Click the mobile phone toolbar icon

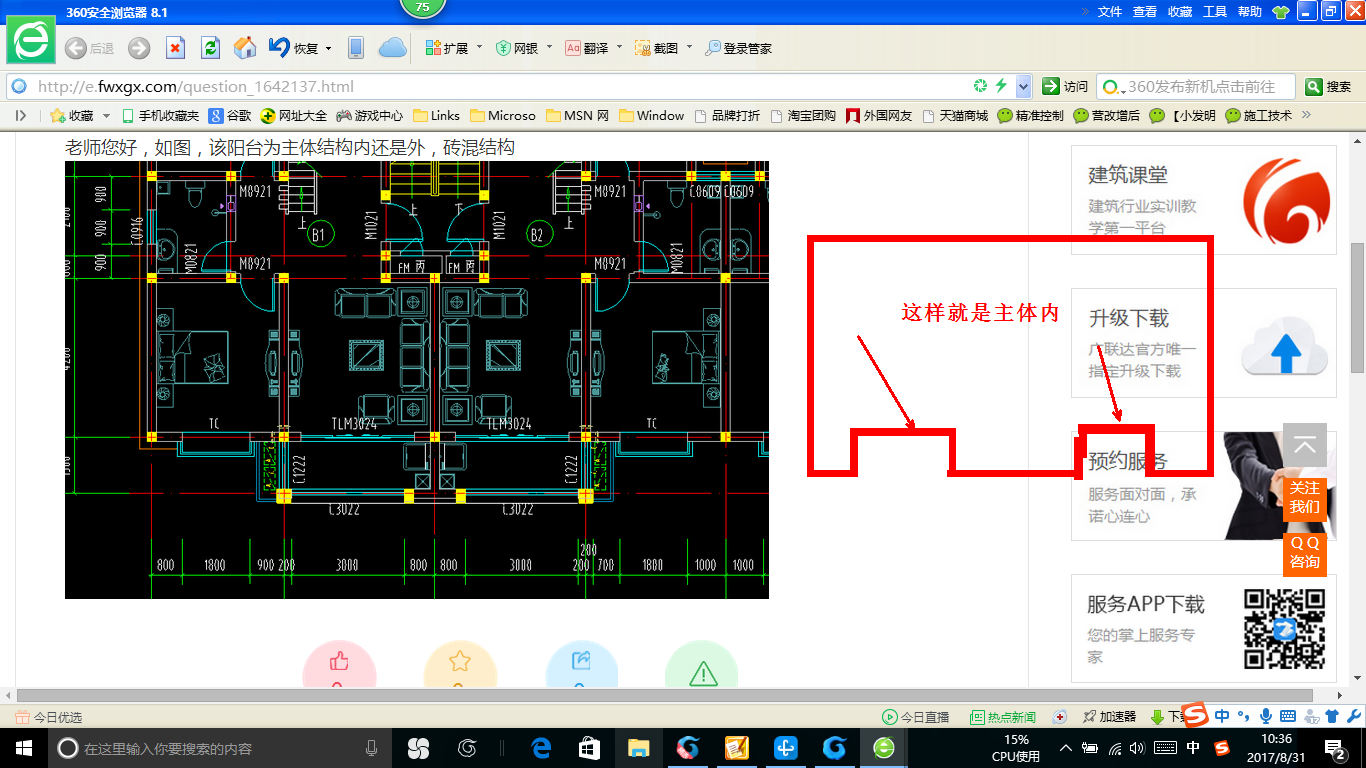coord(355,48)
